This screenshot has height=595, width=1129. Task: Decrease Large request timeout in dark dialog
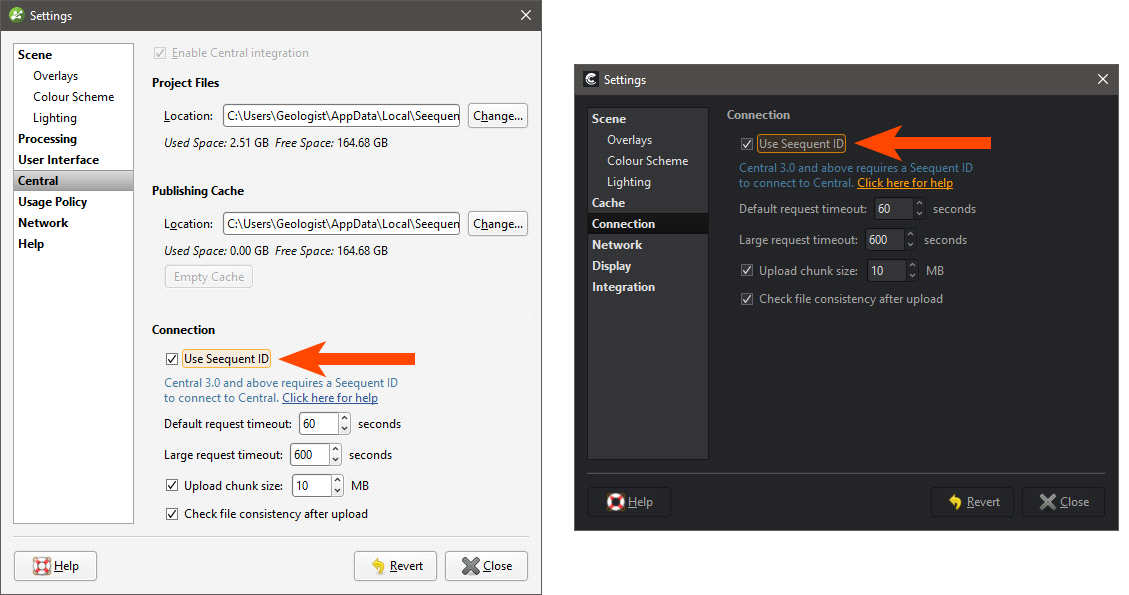click(910, 245)
